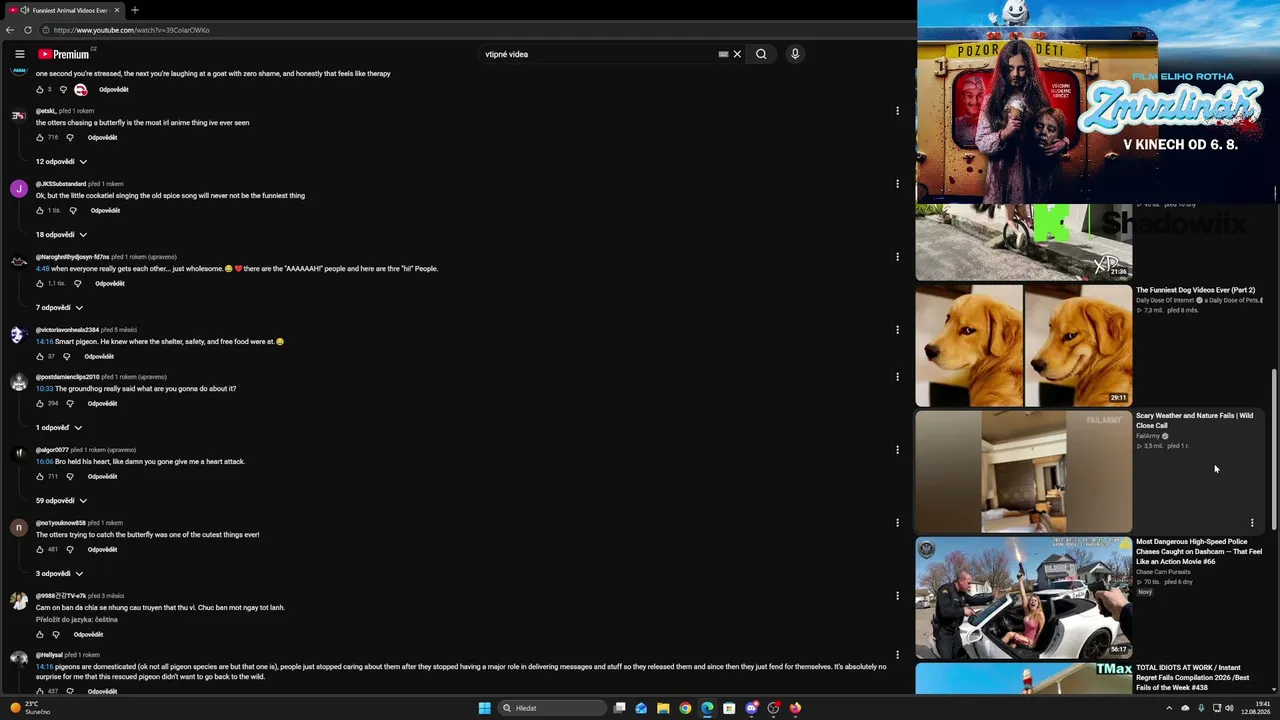Open options menu for 'Smart pigeon' comment
This screenshot has width=1280, height=720.
click(897, 330)
